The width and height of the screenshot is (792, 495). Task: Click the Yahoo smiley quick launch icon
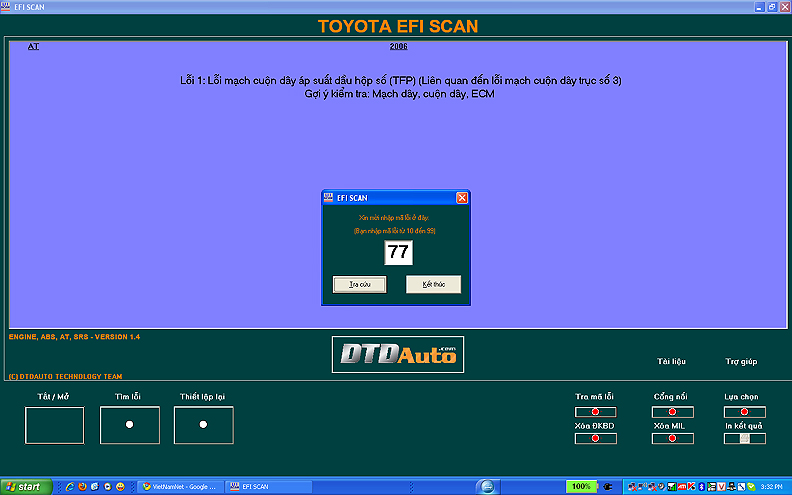tap(120, 486)
